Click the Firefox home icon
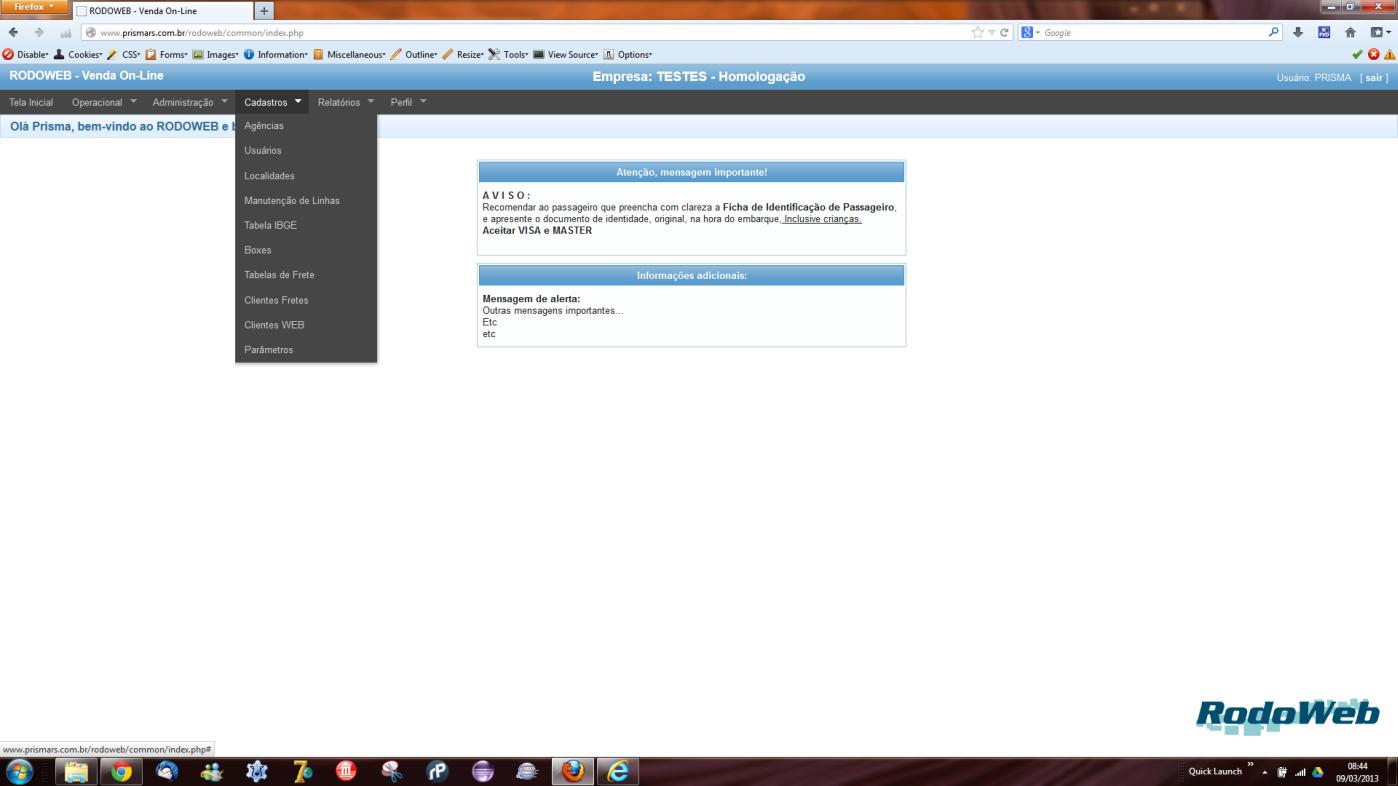Viewport: 1398px width, 786px height. (x=1349, y=32)
